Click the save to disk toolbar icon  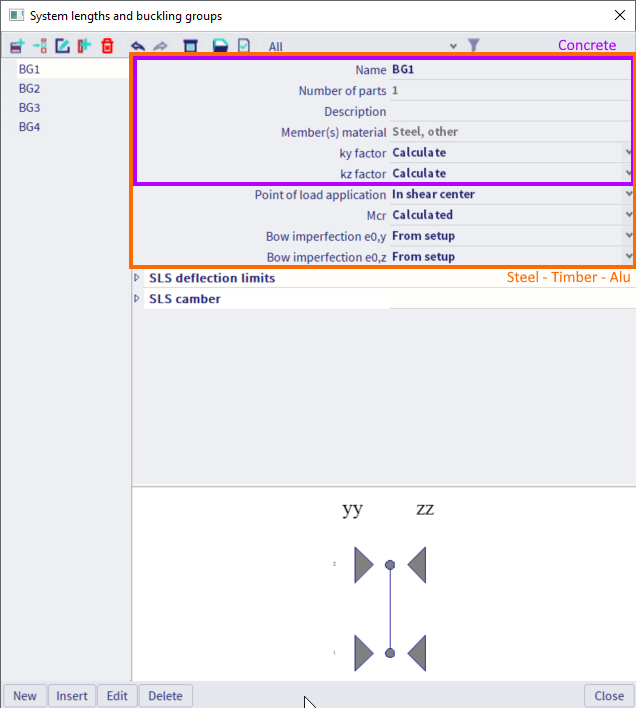[x=220, y=46]
